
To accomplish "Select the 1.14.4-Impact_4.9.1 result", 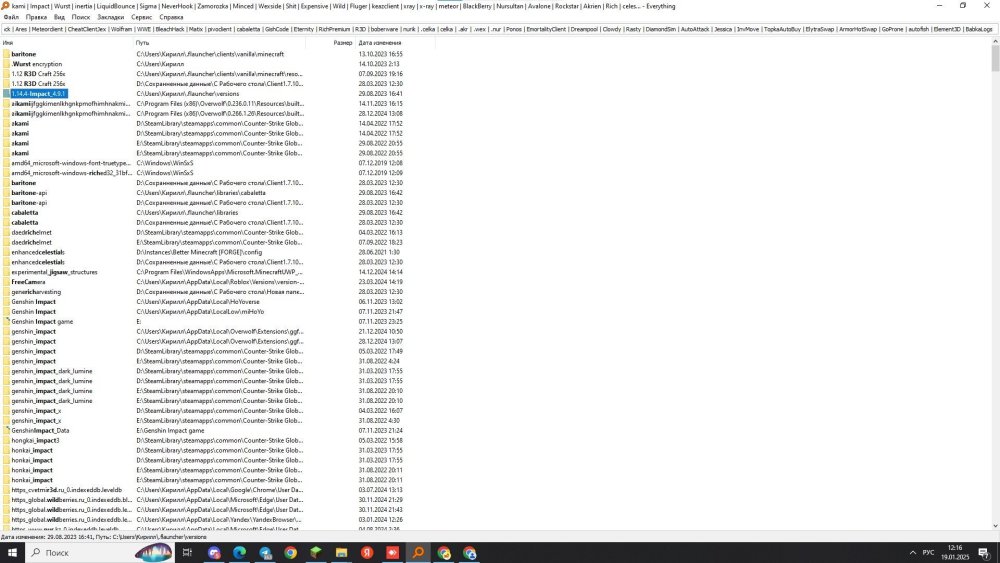I will pyautogui.click(x=39, y=94).
